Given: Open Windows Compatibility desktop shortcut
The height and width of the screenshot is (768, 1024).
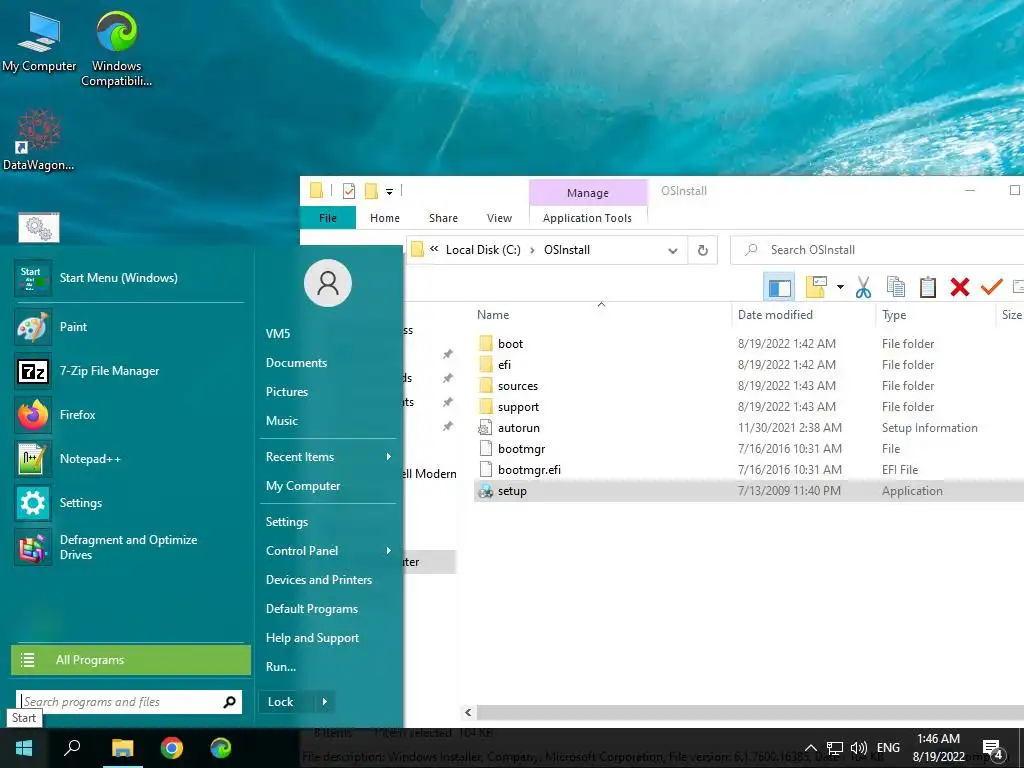Looking at the screenshot, I should coord(116,49).
